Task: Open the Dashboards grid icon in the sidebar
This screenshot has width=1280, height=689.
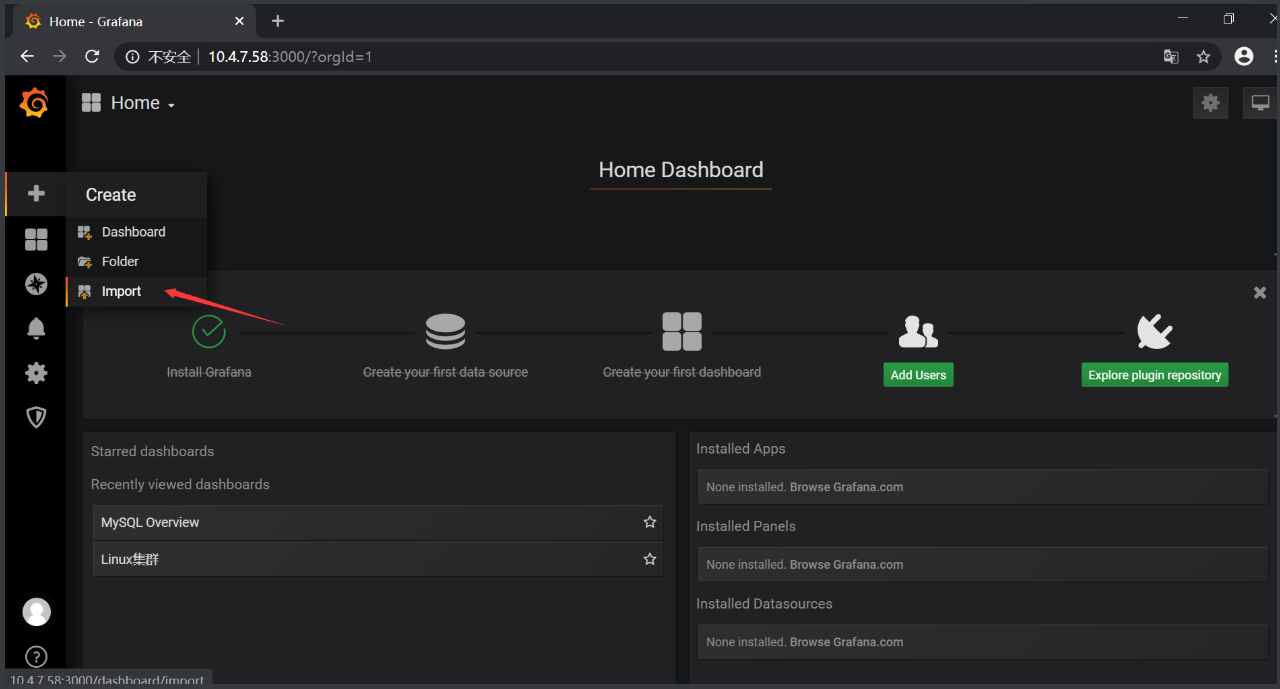Action: point(36,239)
